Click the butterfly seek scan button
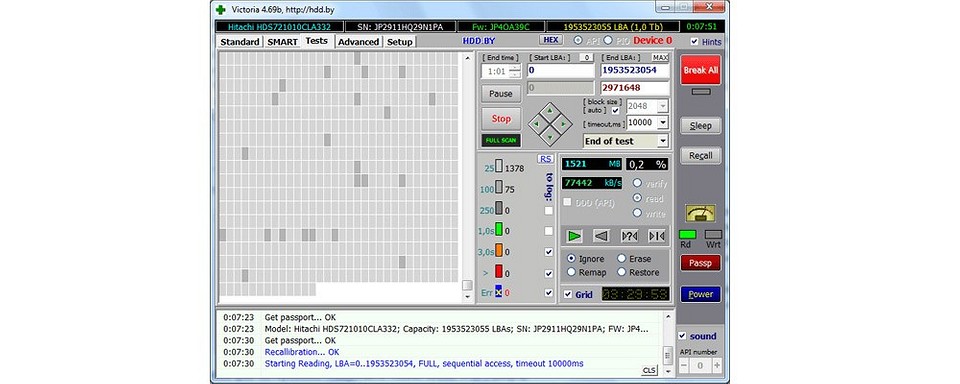This screenshot has width=960, height=384. pos(656,236)
